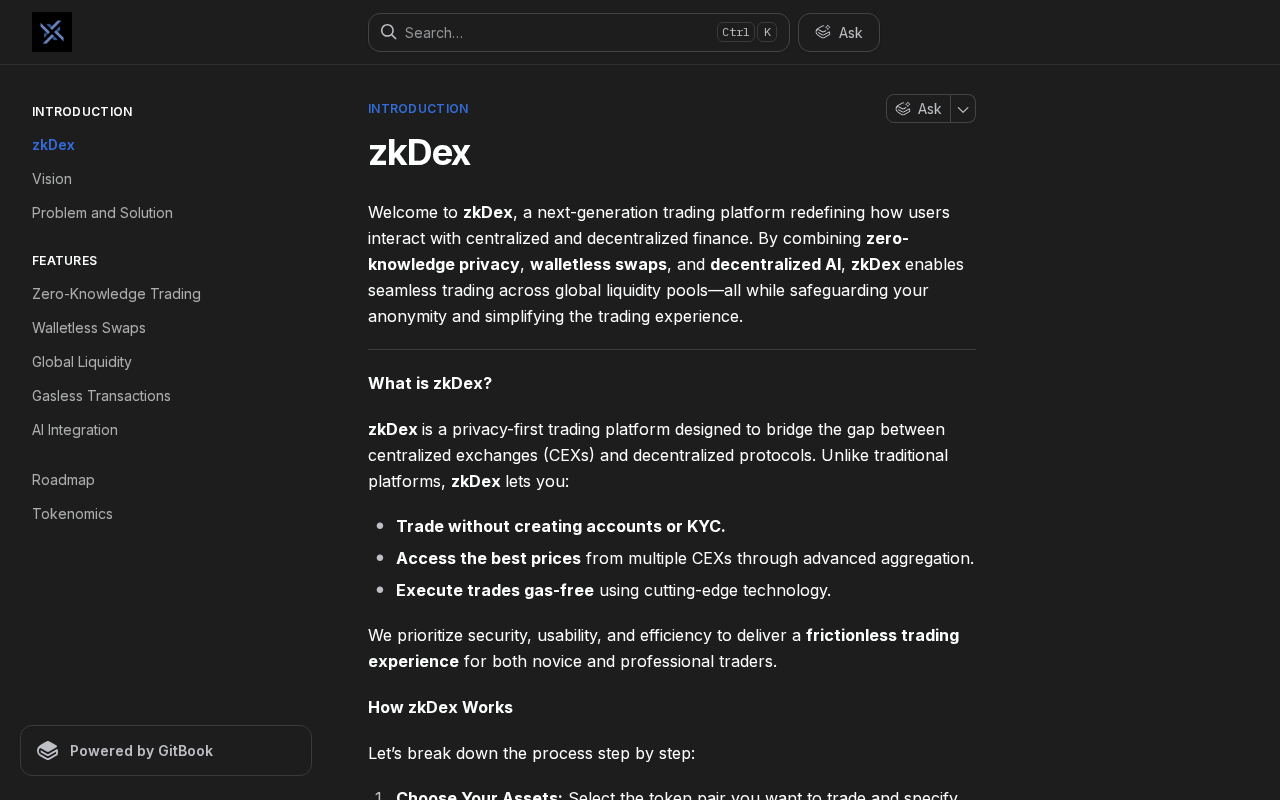
Task: Expand the page Ask dropdown chevron
Action: tap(963, 109)
